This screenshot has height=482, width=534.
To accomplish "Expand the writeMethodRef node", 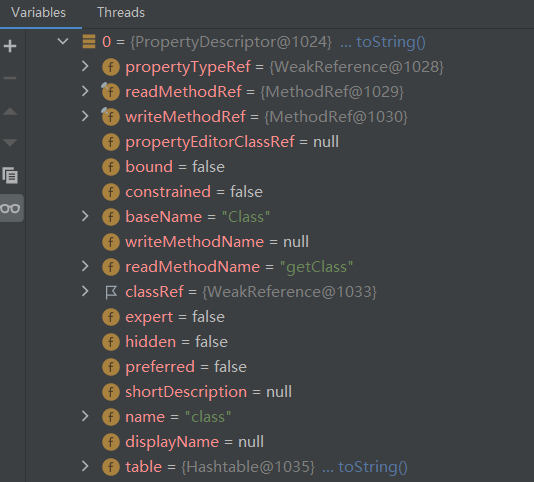I will coord(85,116).
